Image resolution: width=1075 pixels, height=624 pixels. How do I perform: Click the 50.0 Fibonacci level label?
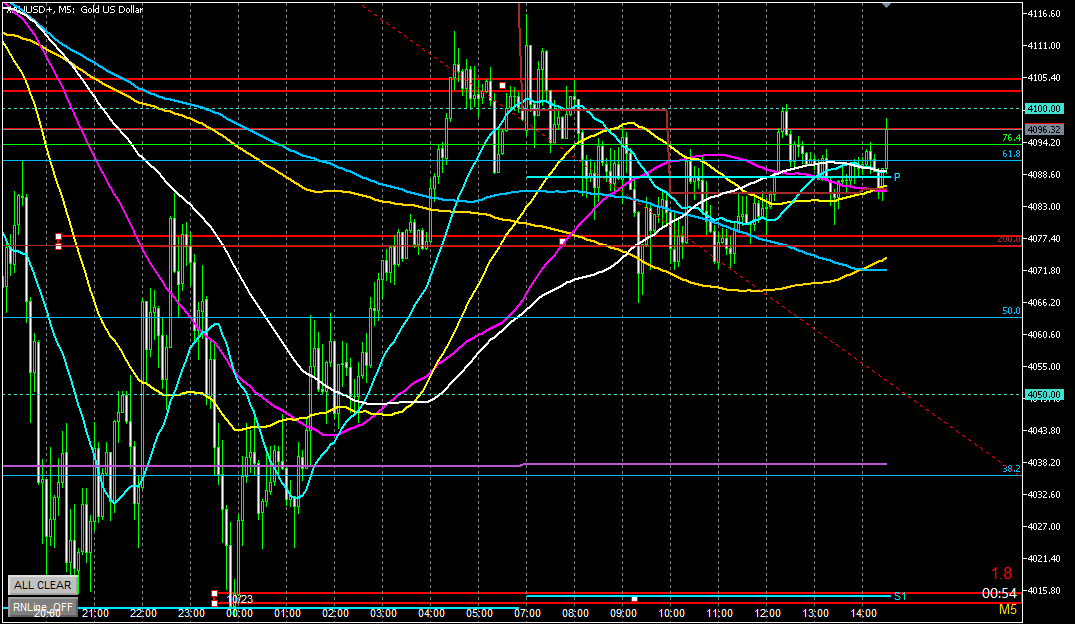click(1010, 311)
